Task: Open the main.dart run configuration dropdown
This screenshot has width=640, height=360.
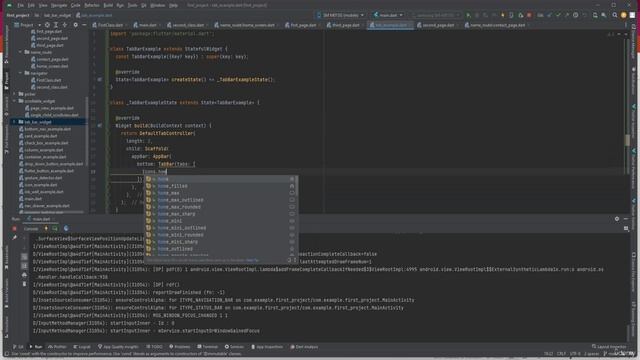Action: point(388,15)
